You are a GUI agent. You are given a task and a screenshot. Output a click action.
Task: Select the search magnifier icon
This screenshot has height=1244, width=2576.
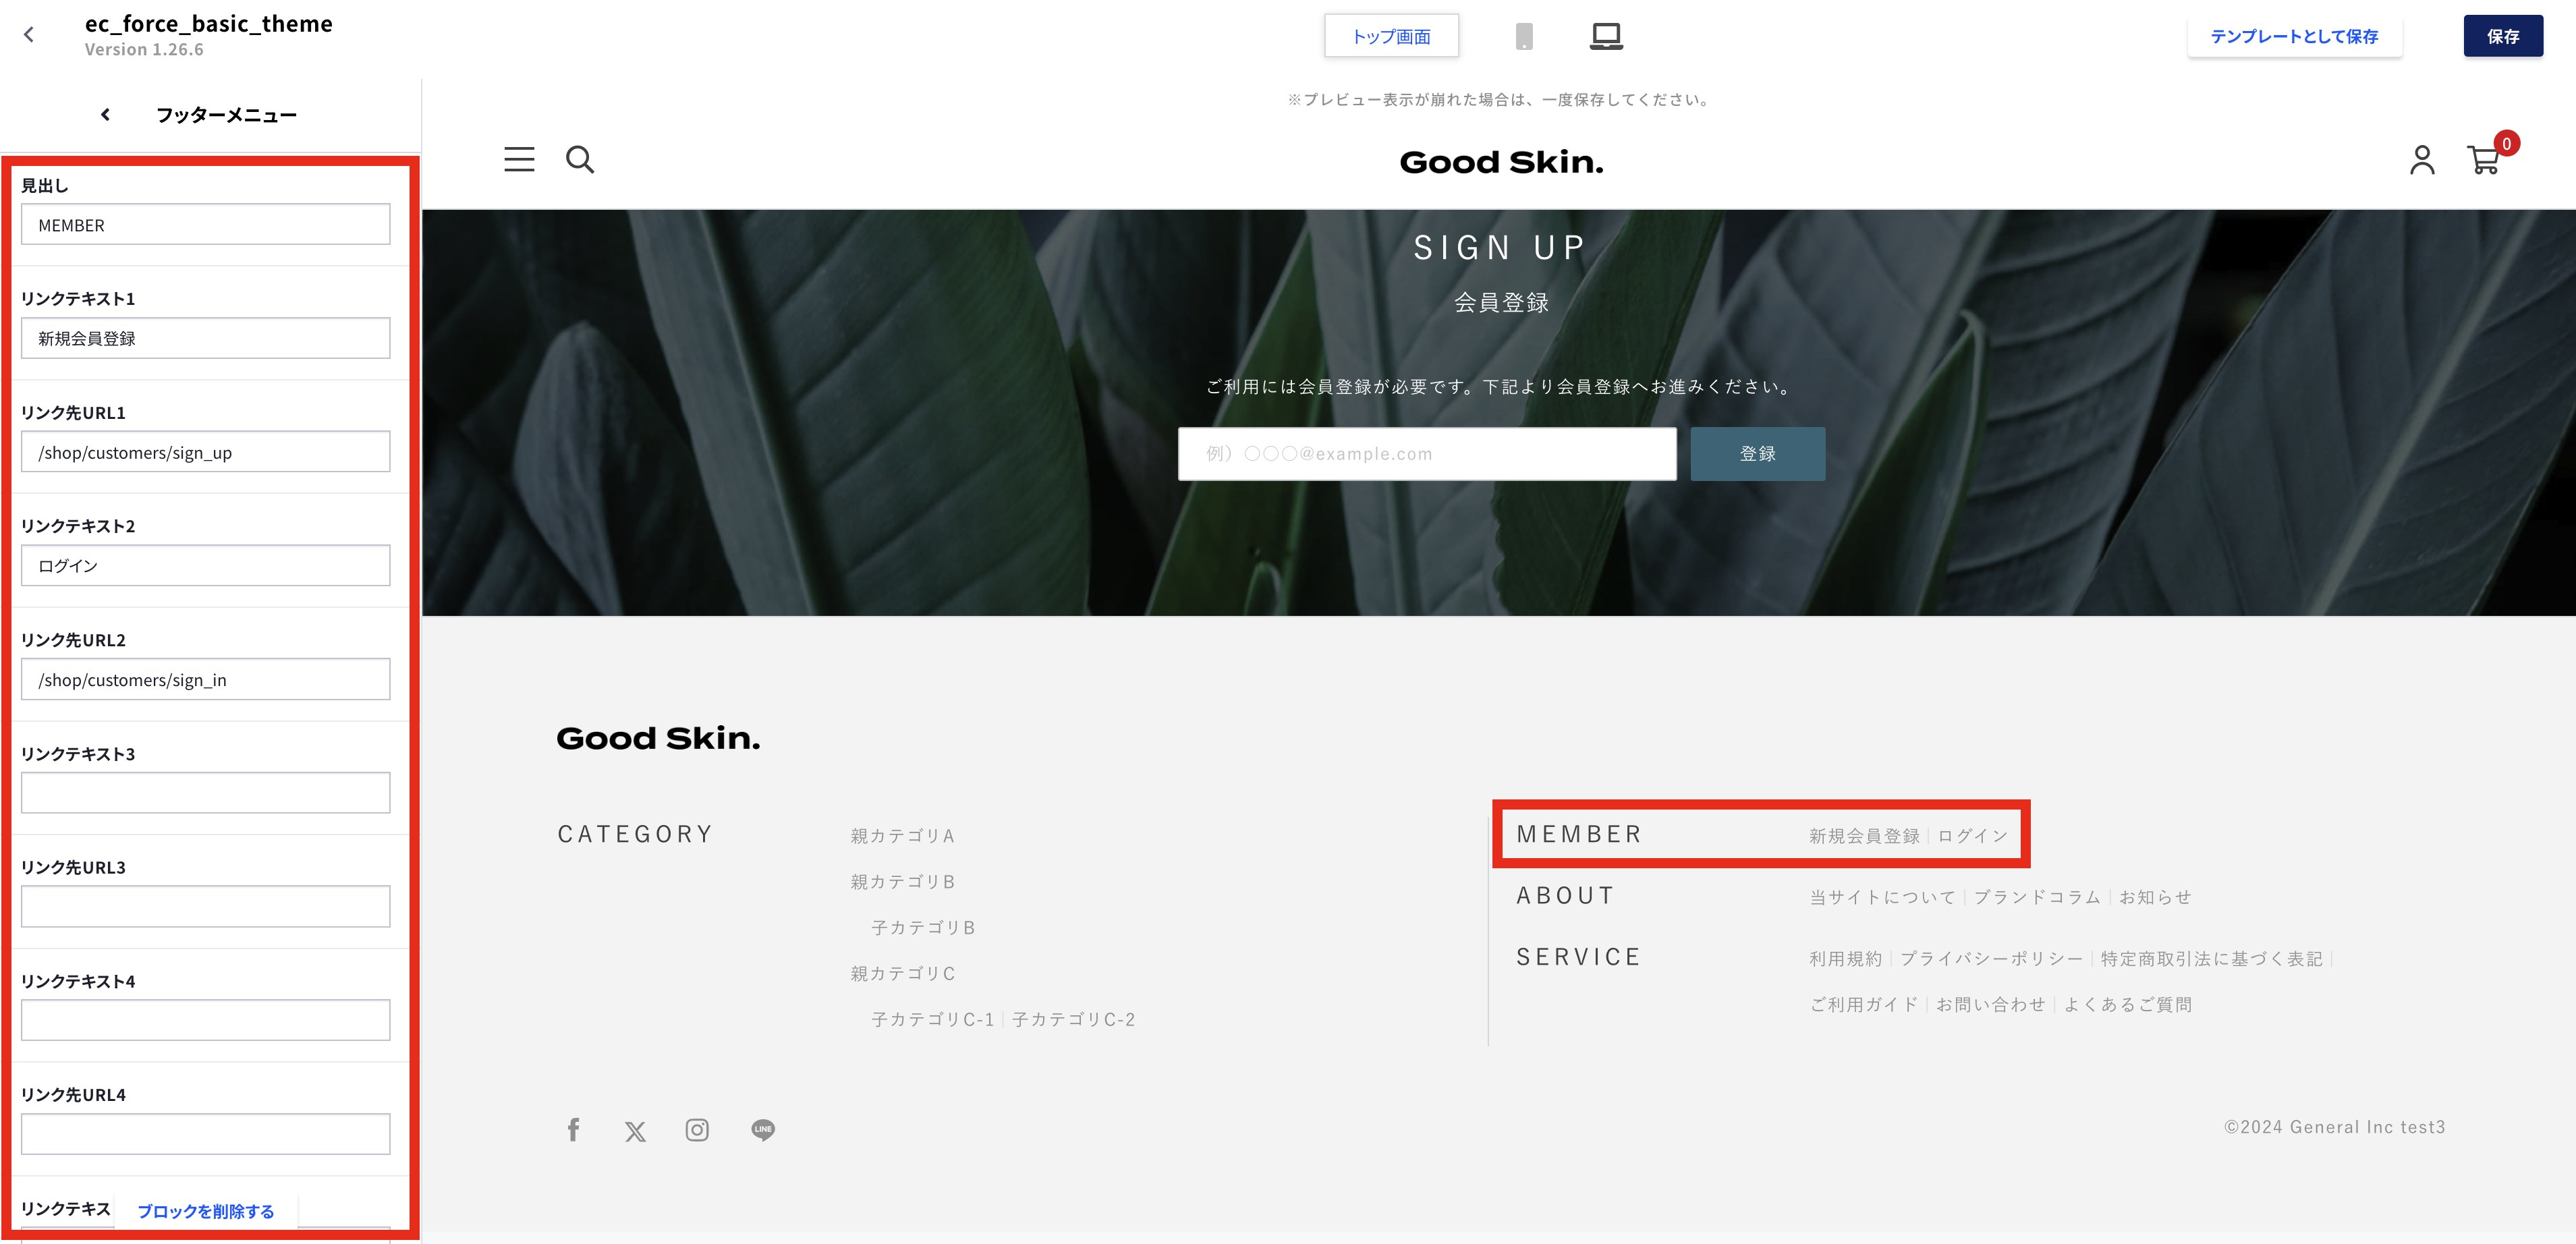coord(580,159)
